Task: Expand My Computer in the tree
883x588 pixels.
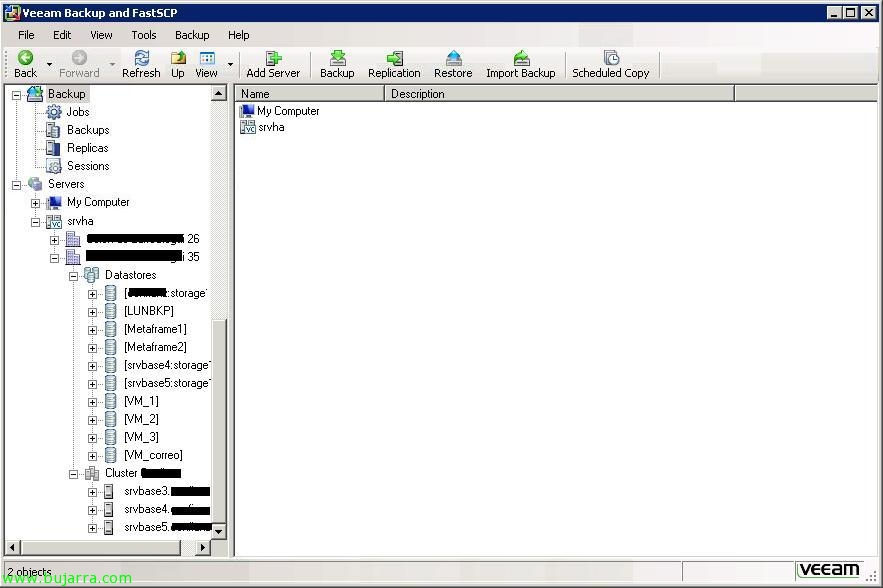Action: [x=35, y=203]
